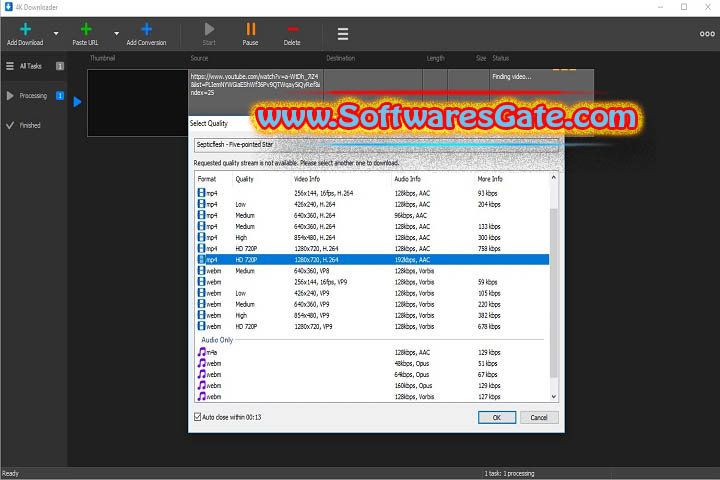The height and width of the screenshot is (480, 720).
Task: Click the quality list scrollbar thumb
Action: coord(554,292)
